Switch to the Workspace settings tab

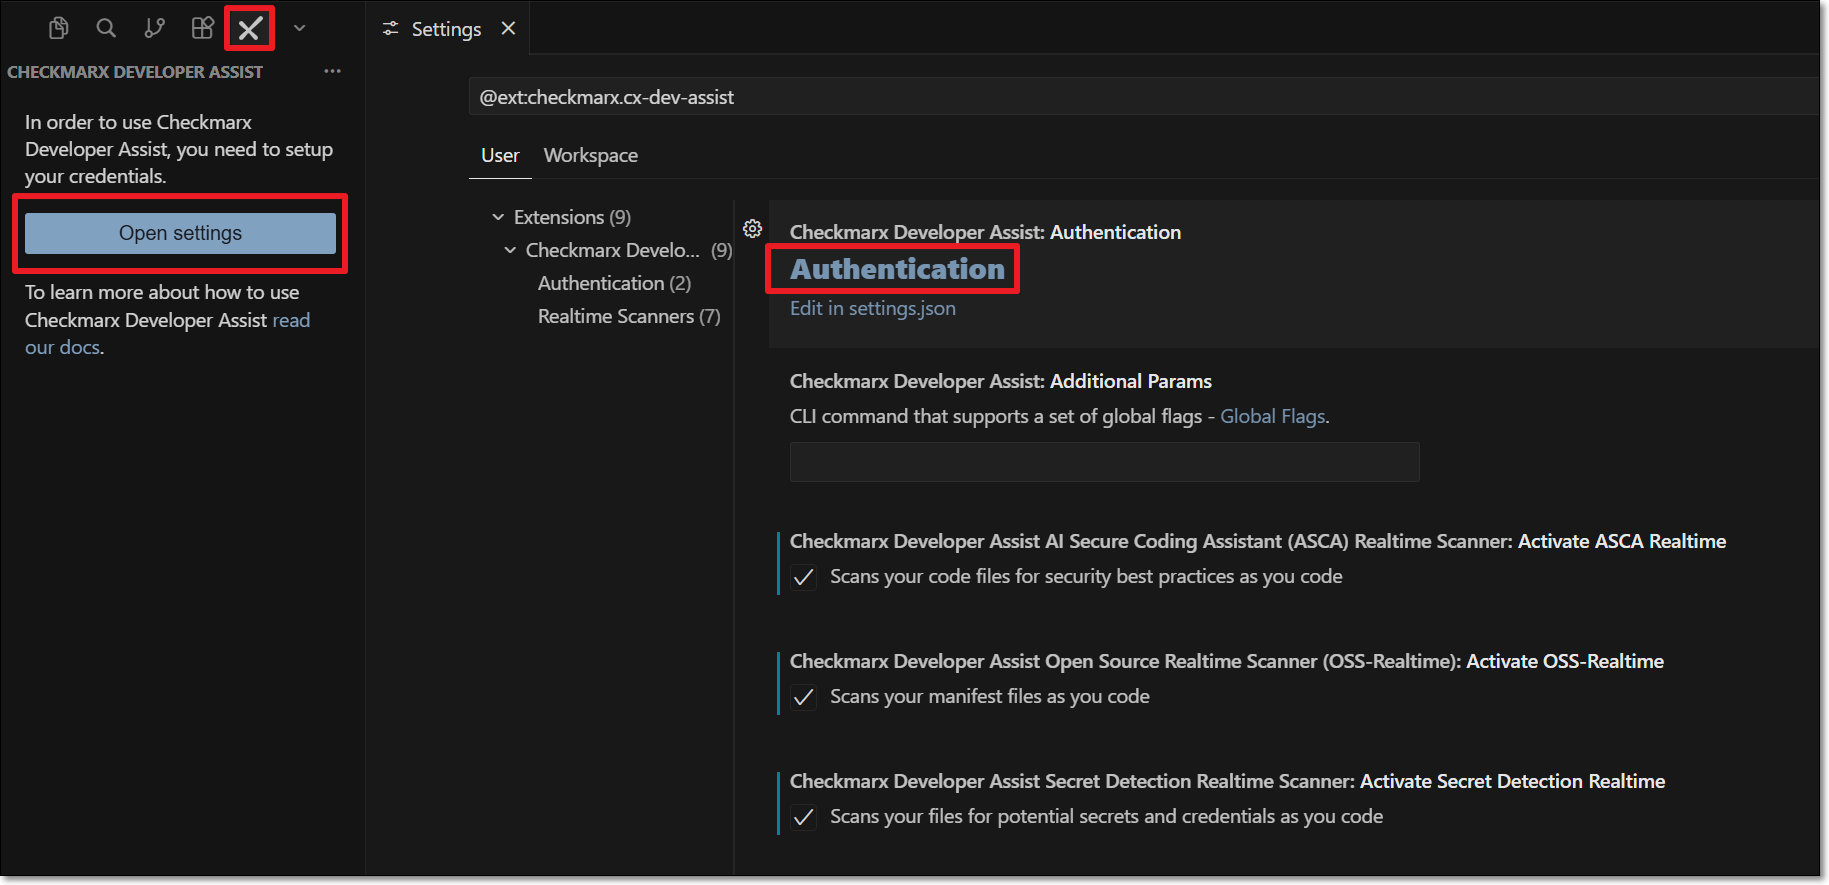tap(590, 155)
